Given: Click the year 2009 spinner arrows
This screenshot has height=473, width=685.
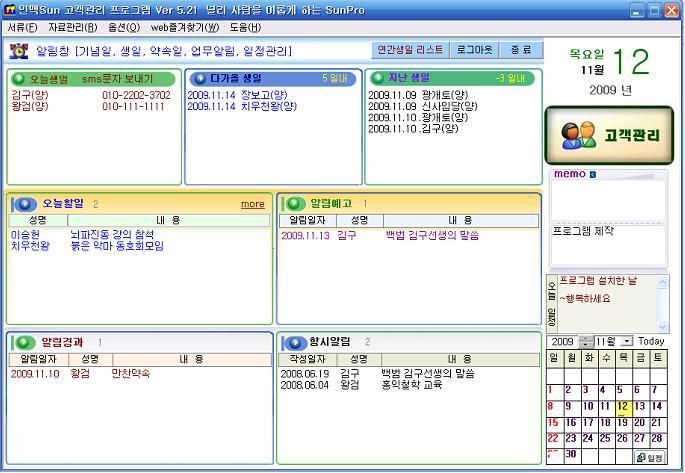Looking at the screenshot, I should tap(585, 342).
